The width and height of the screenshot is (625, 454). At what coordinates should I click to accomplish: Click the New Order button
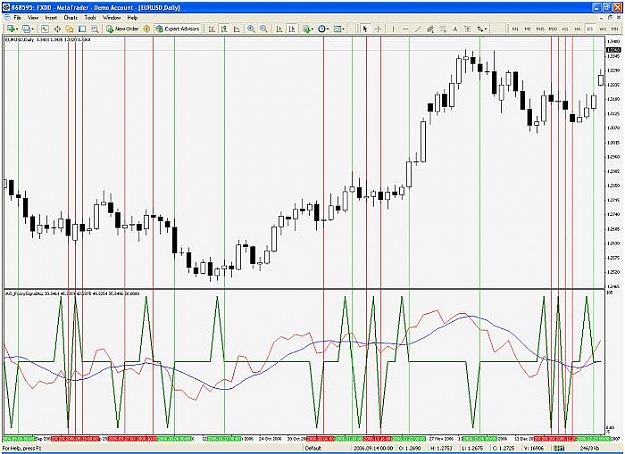(x=122, y=29)
